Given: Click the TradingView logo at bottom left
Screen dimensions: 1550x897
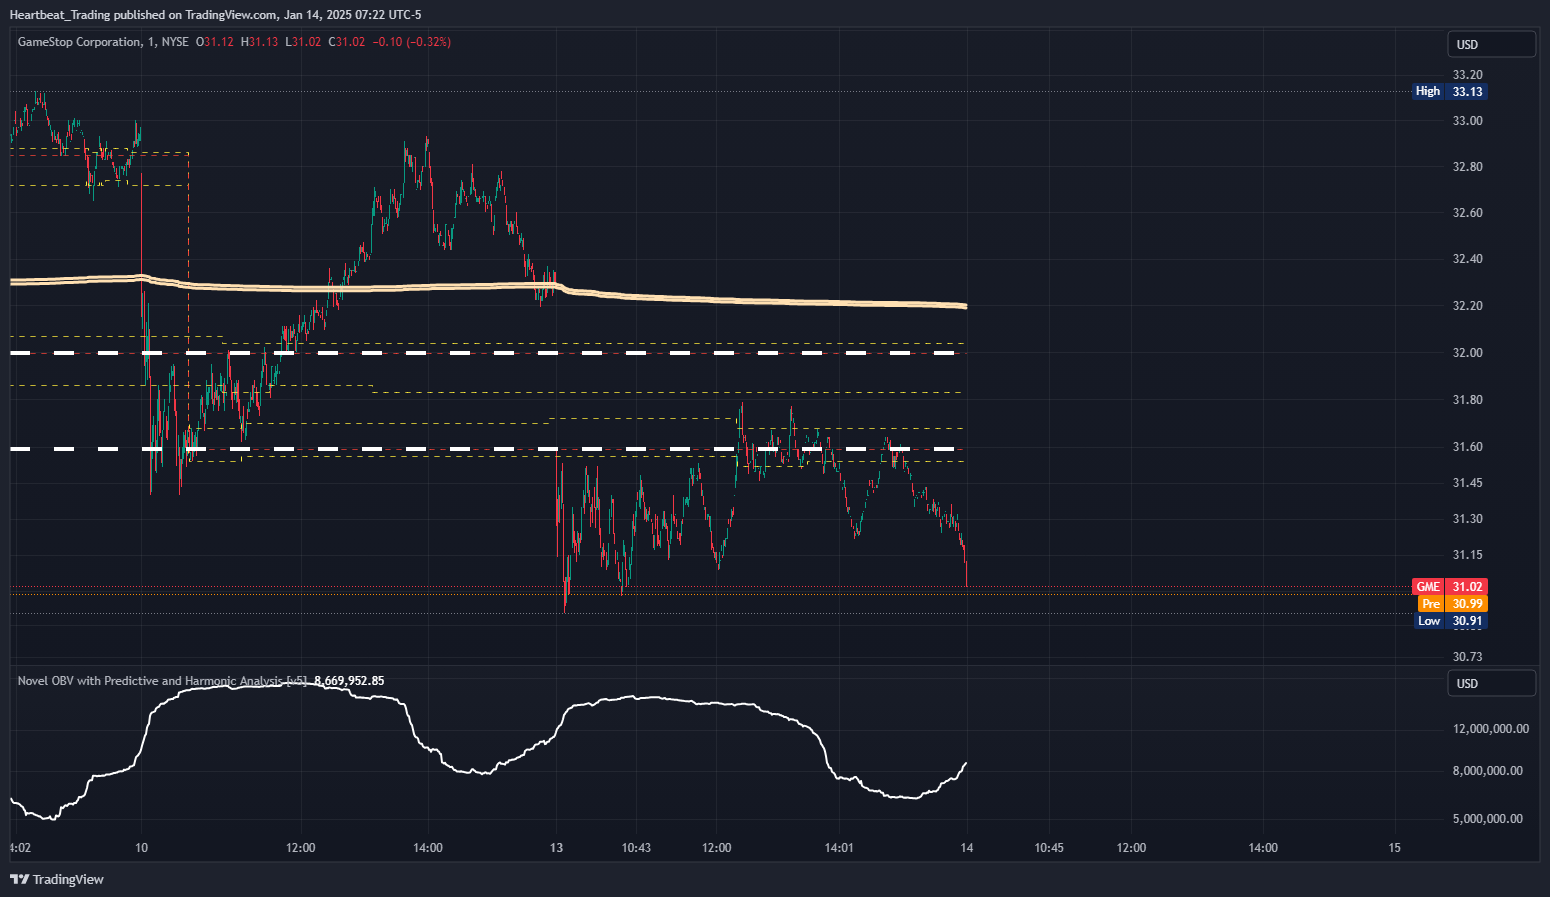Looking at the screenshot, I should 57,879.
